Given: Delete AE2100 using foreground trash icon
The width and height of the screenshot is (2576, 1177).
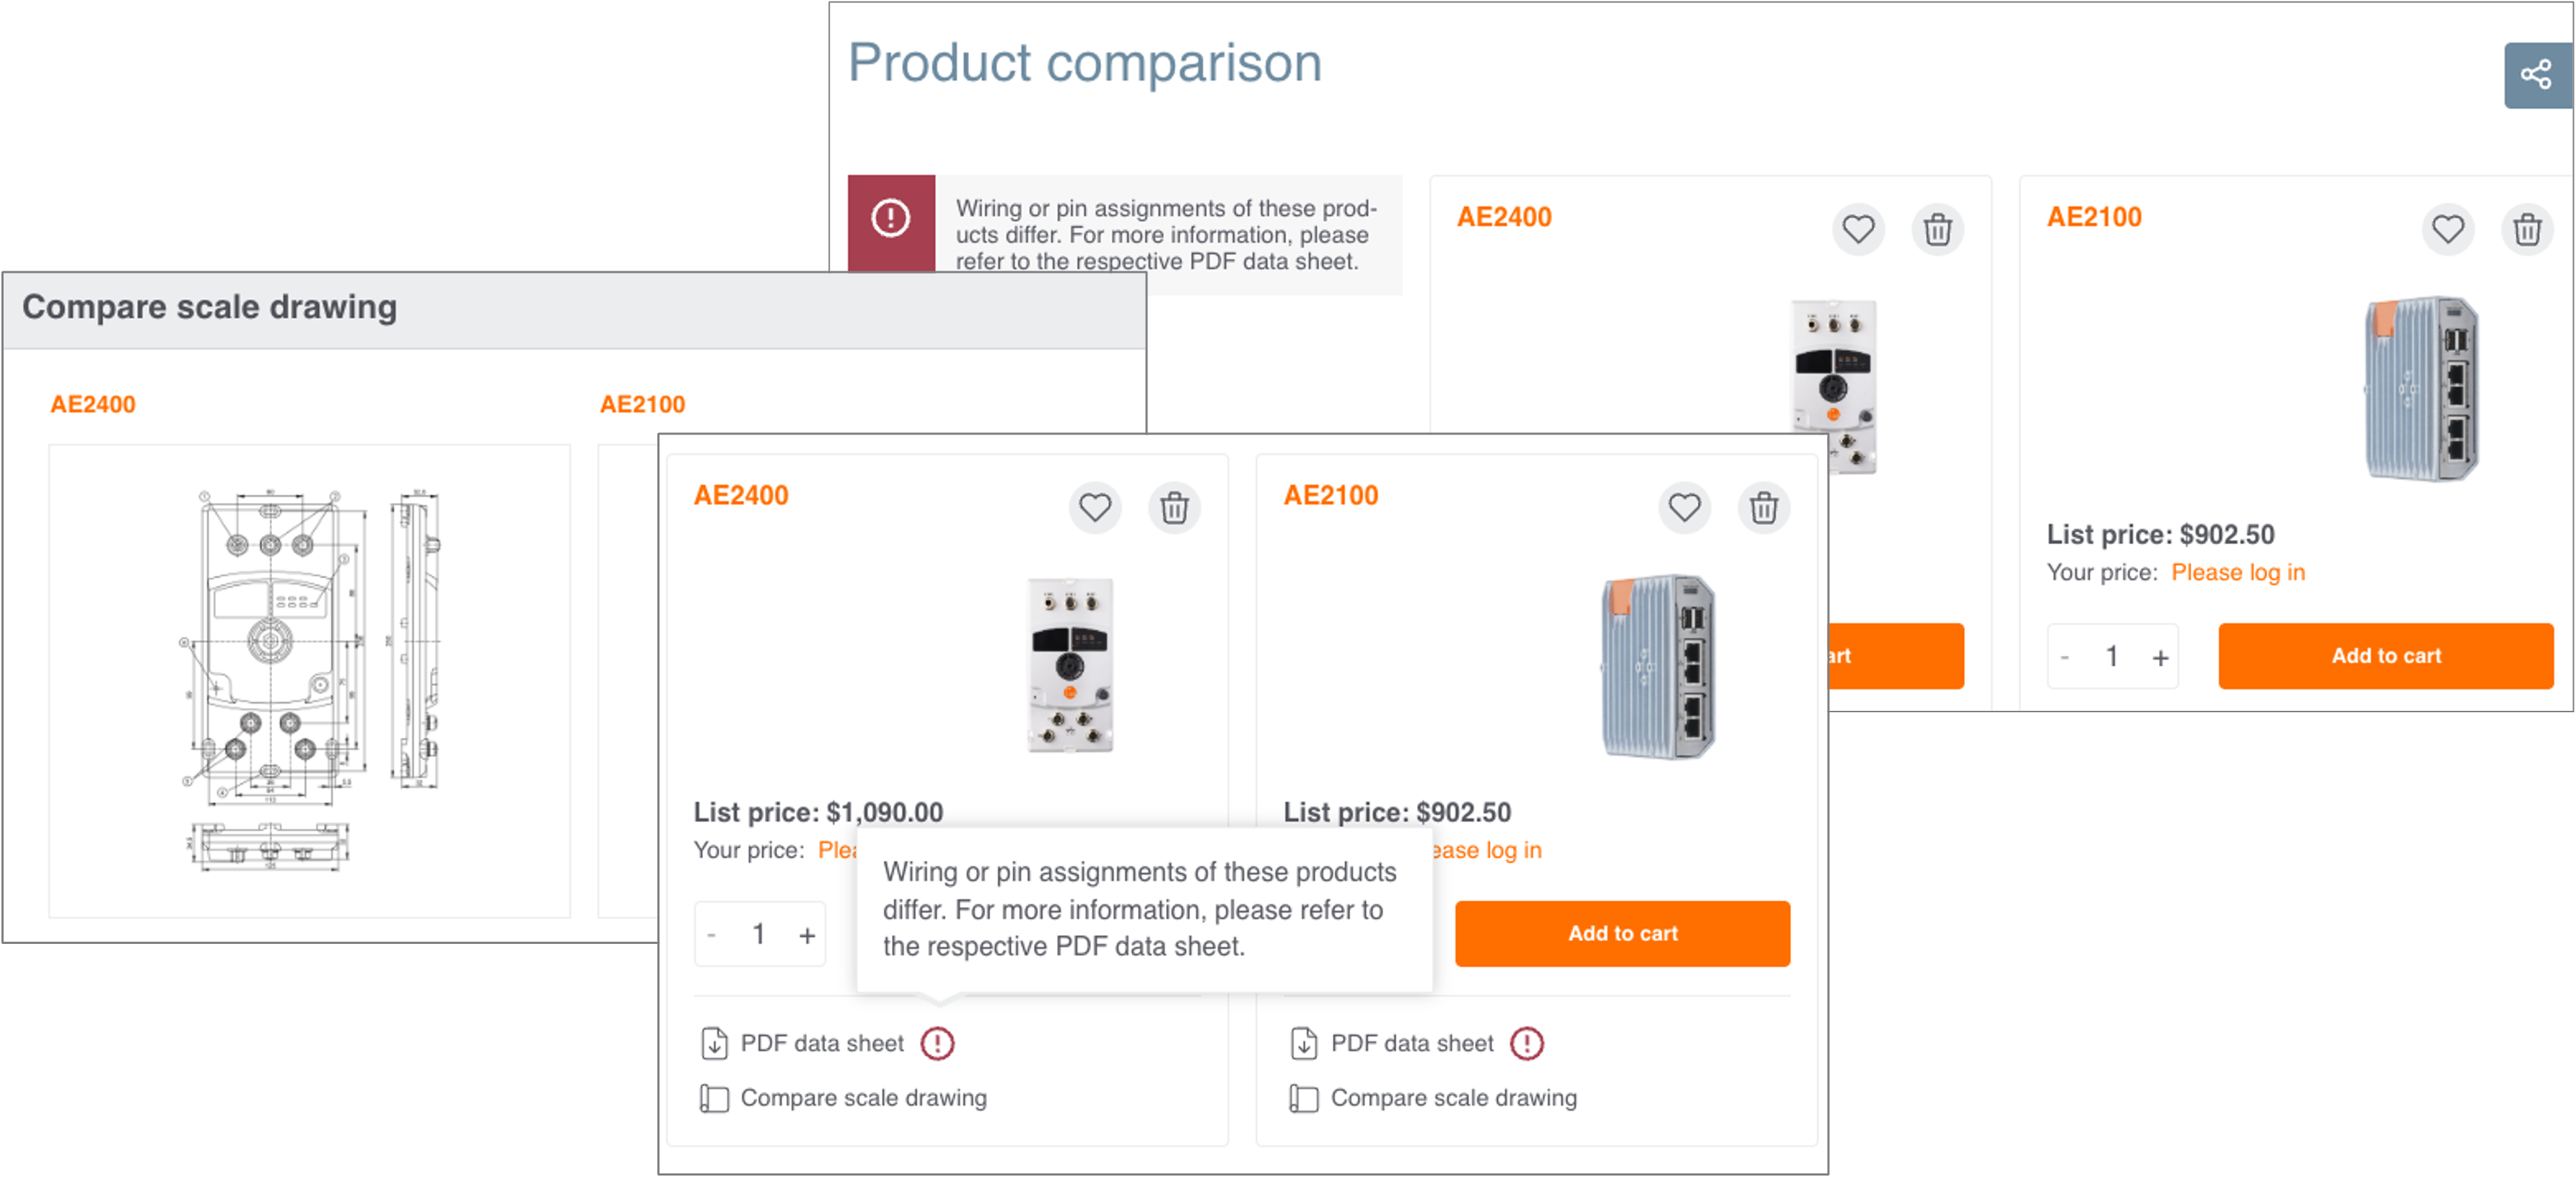Looking at the screenshot, I should (x=1764, y=508).
